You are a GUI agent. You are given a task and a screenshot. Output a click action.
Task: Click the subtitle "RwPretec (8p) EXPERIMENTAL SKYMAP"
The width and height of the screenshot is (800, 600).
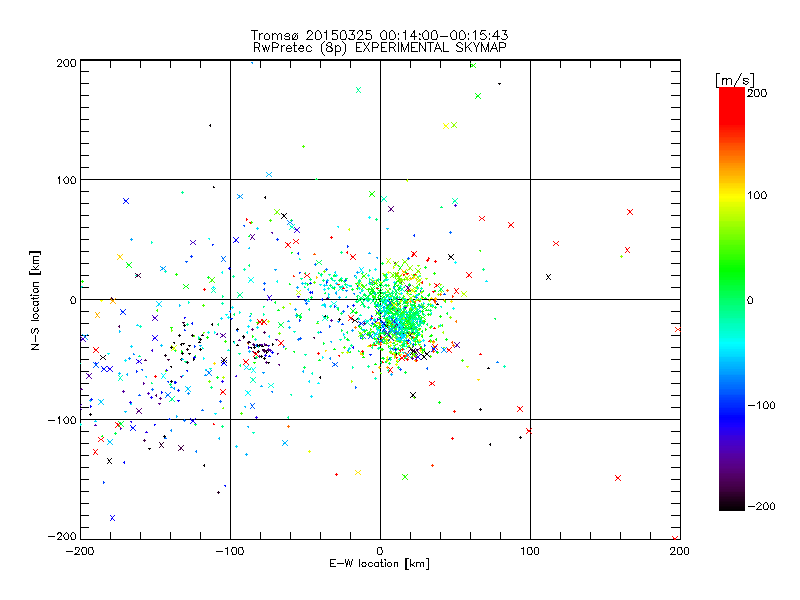coord(380,48)
